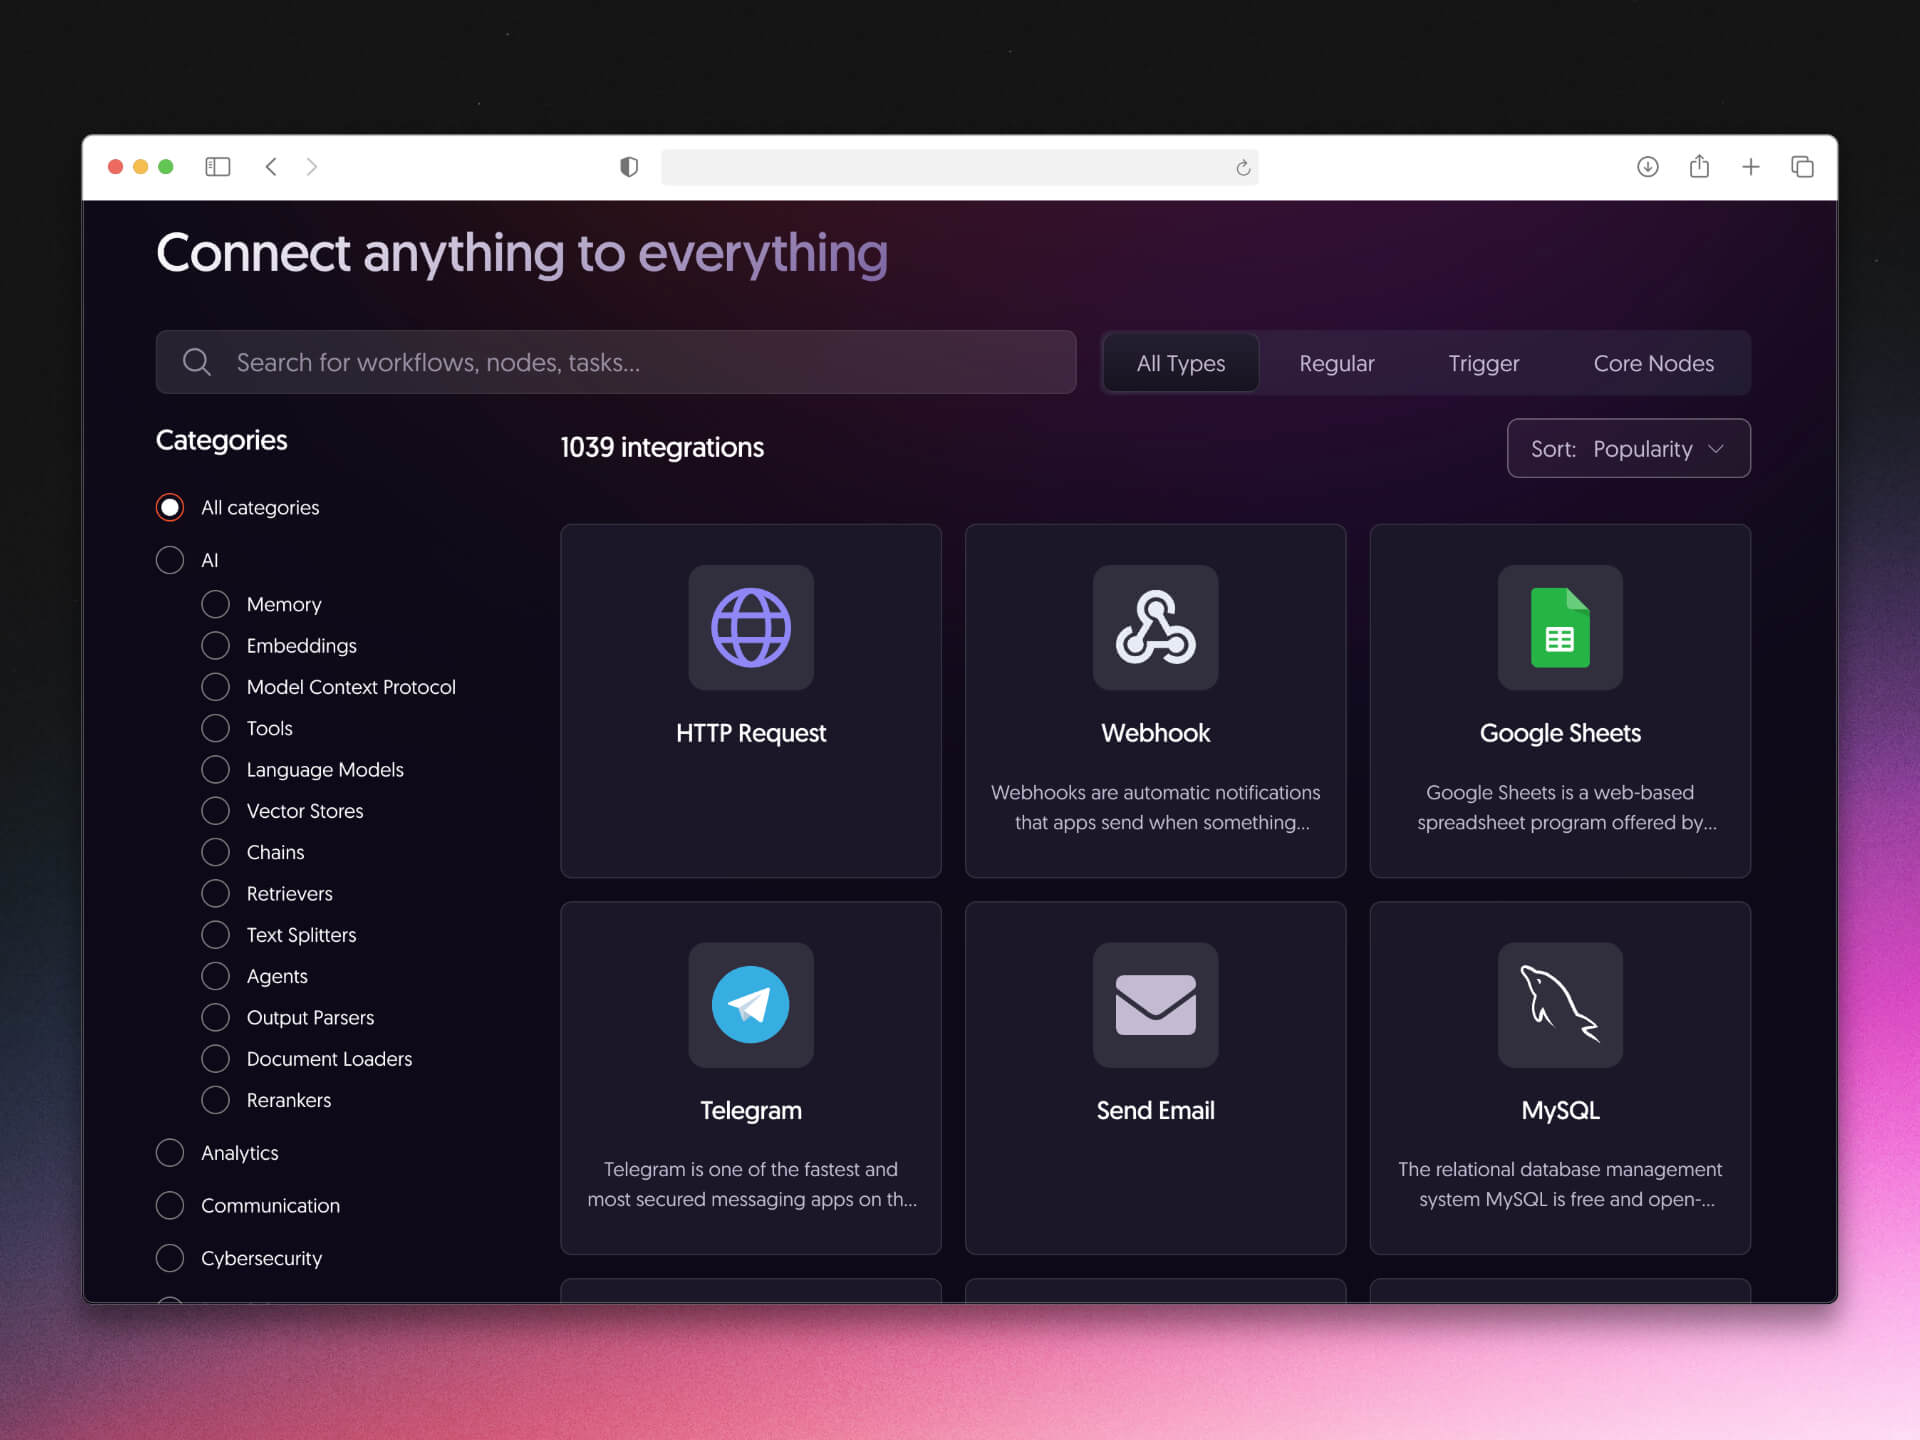This screenshot has width=1920, height=1440.
Task: Select the All categories radio button
Action: (x=170, y=507)
